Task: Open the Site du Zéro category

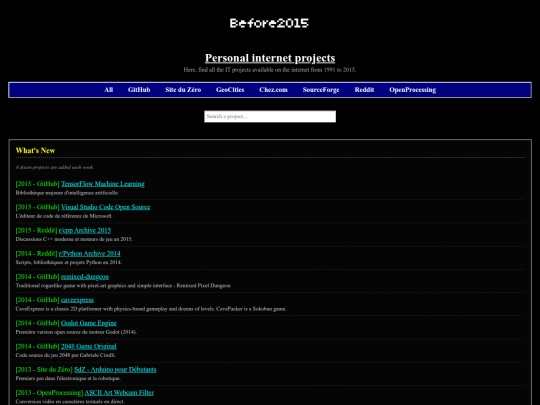Action: coord(183,90)
